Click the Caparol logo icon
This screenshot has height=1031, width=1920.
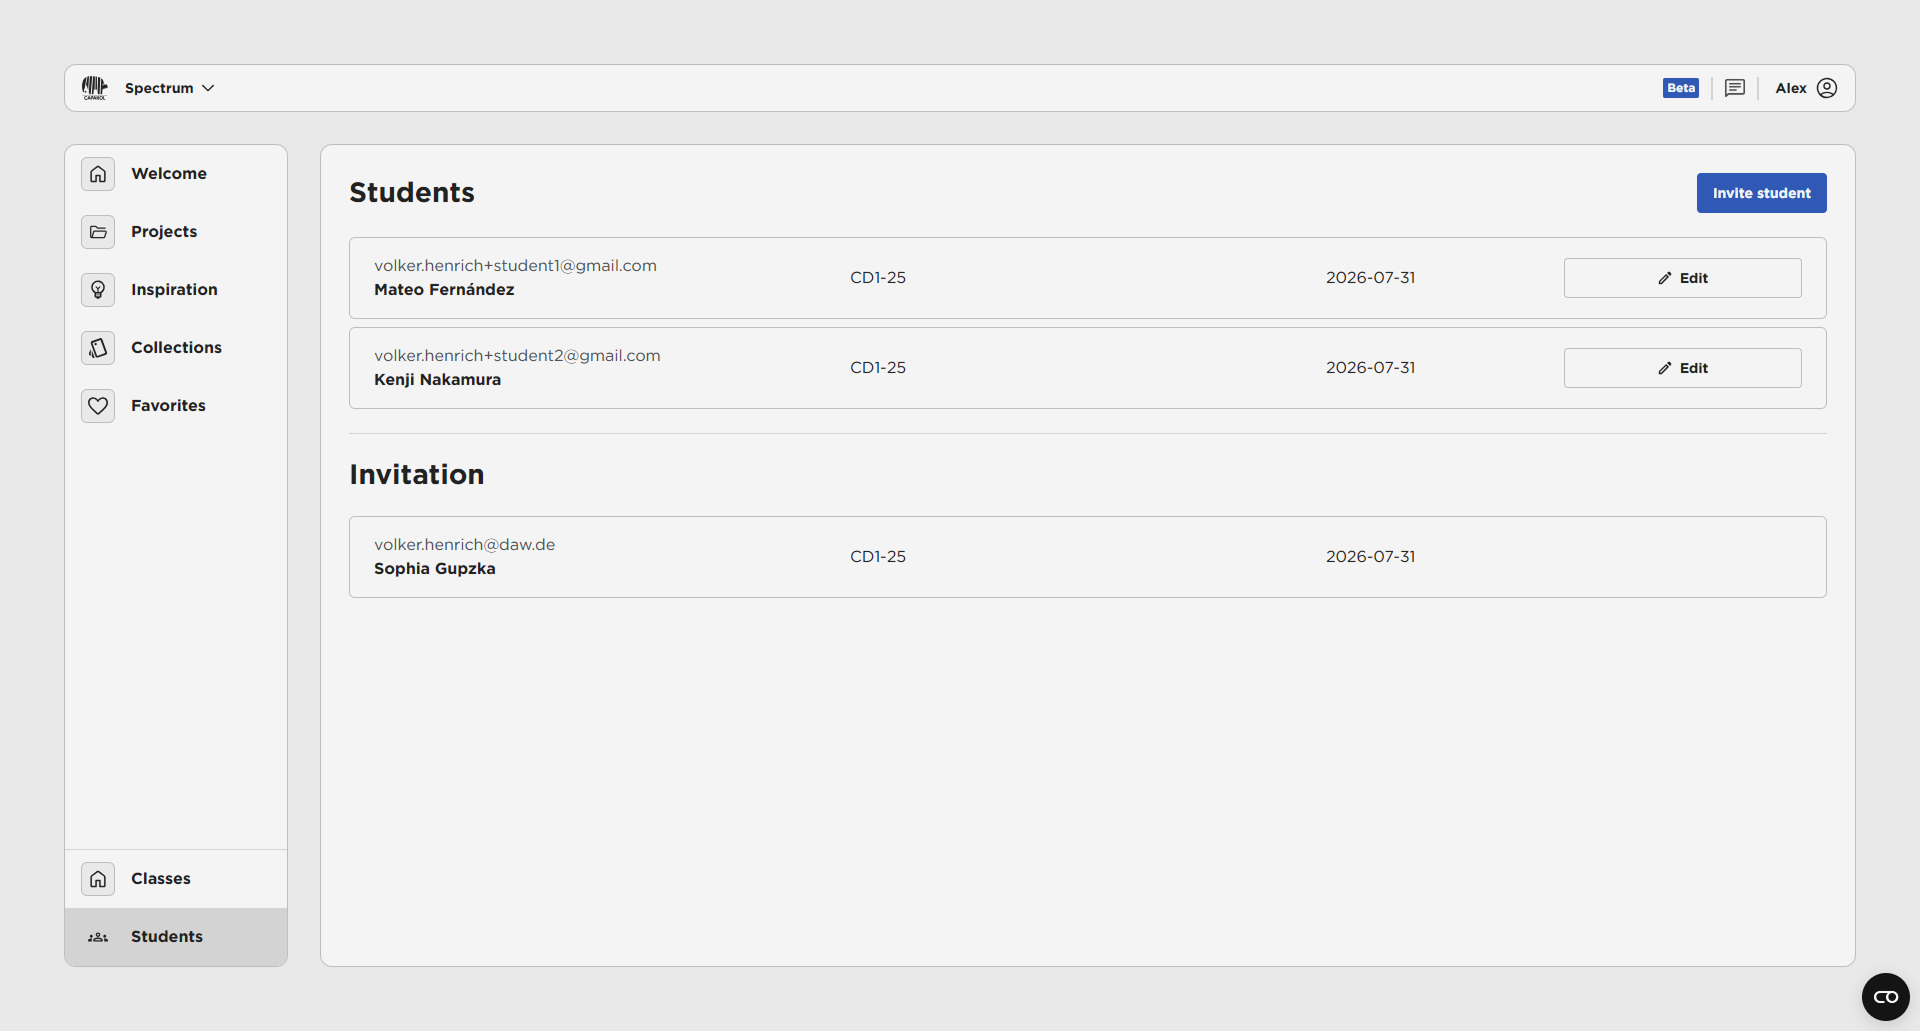(95, 88)
